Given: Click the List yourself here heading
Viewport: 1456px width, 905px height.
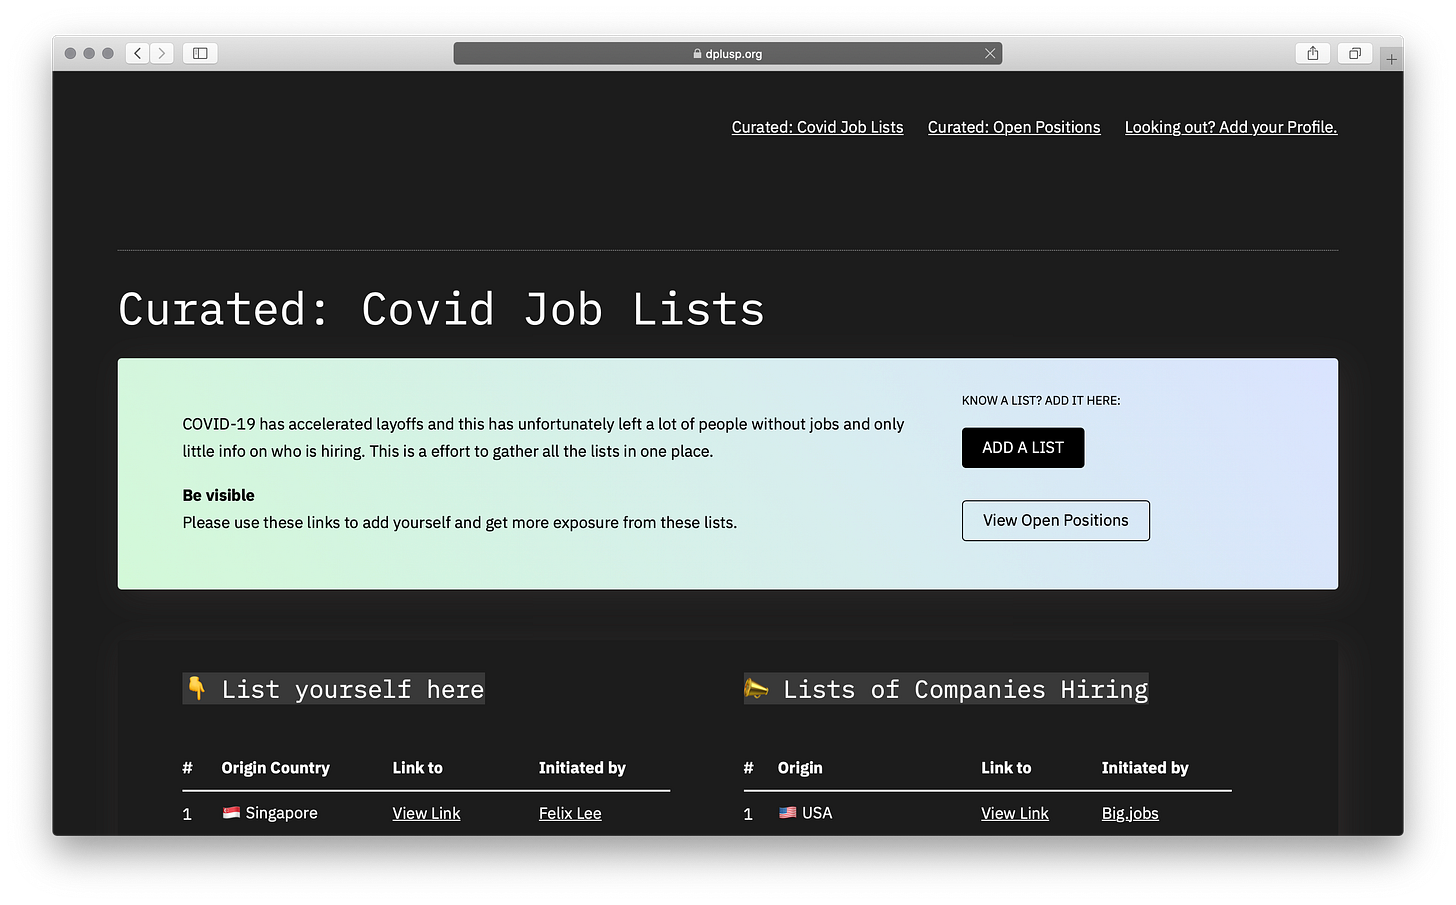Looking at the screenshot, I should (334, 689).
